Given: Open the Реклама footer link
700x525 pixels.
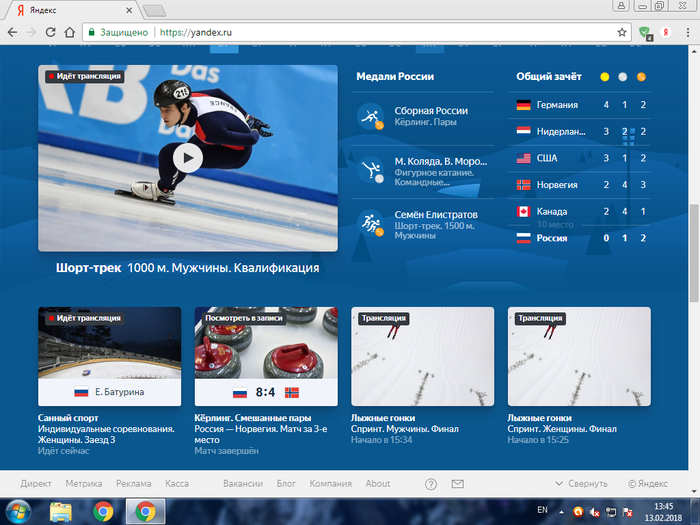Looking at the screenshot, I should 133,483.
